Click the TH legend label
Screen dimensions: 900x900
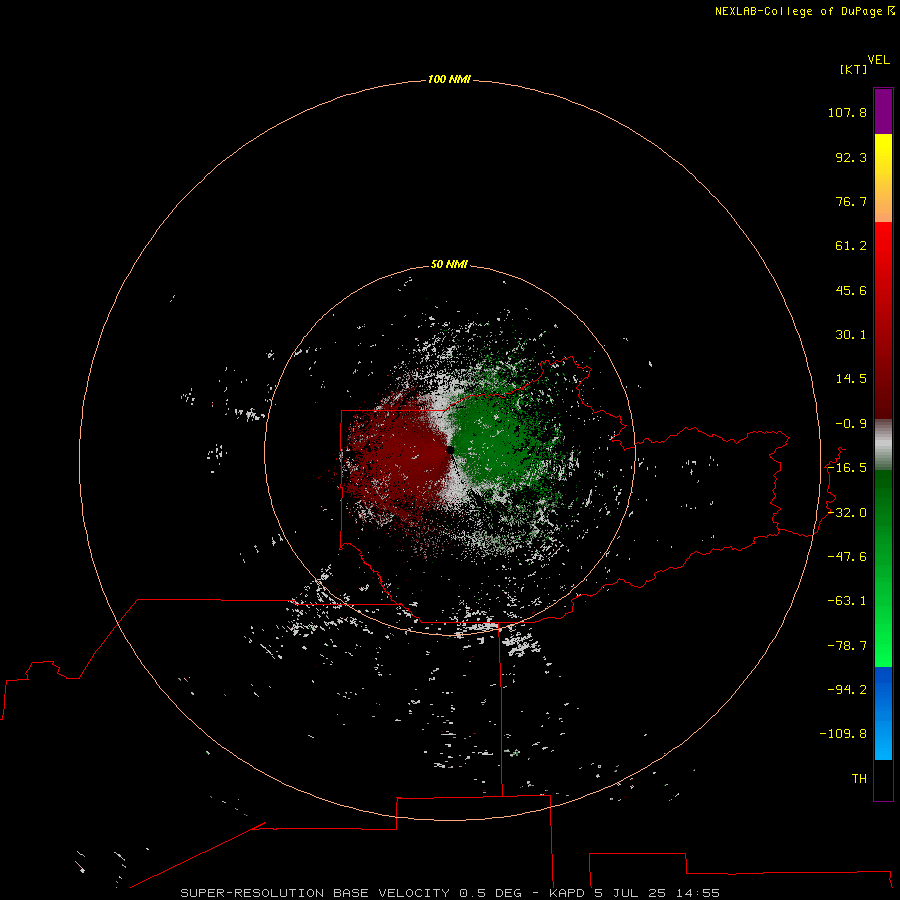click(x=859, y=779)
